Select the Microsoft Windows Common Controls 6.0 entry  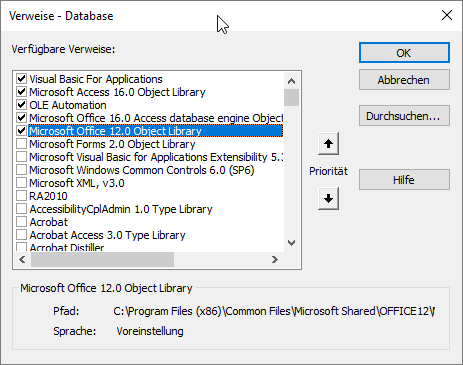tap(142, 170)
